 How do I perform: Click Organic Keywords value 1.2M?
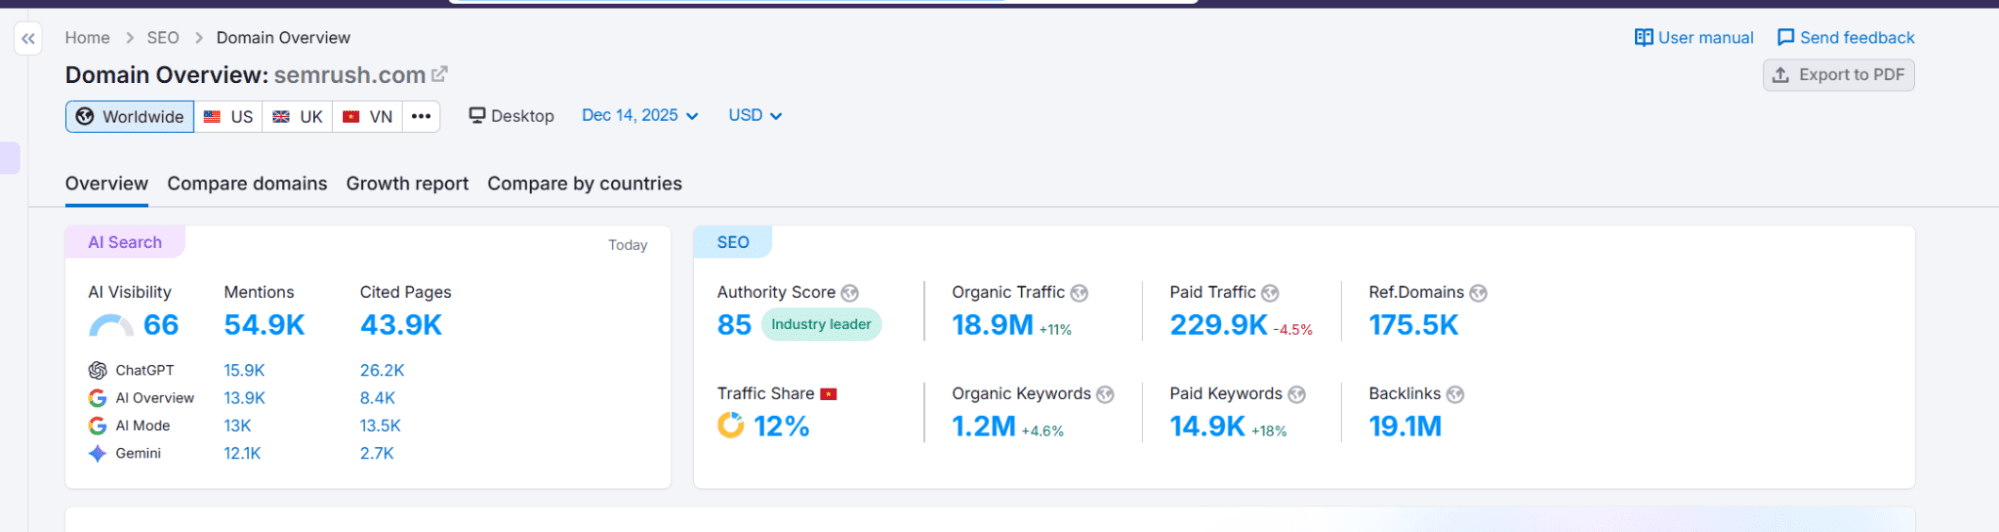tap(984, 427)
